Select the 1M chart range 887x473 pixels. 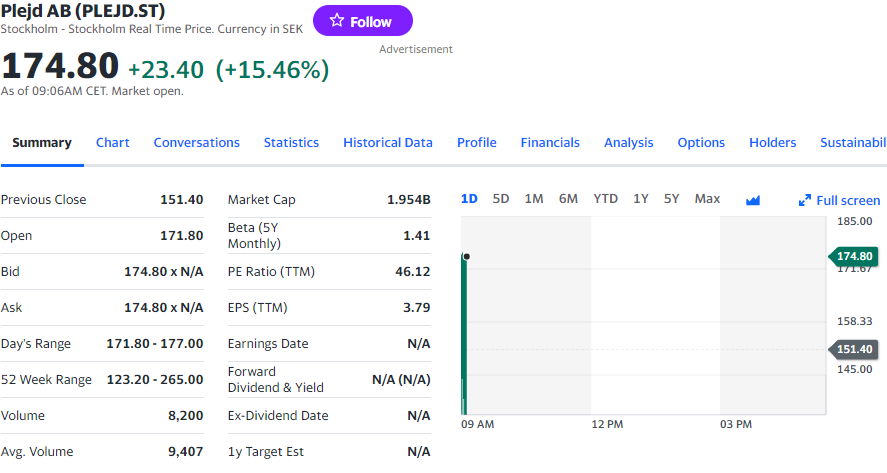[534, 199]
